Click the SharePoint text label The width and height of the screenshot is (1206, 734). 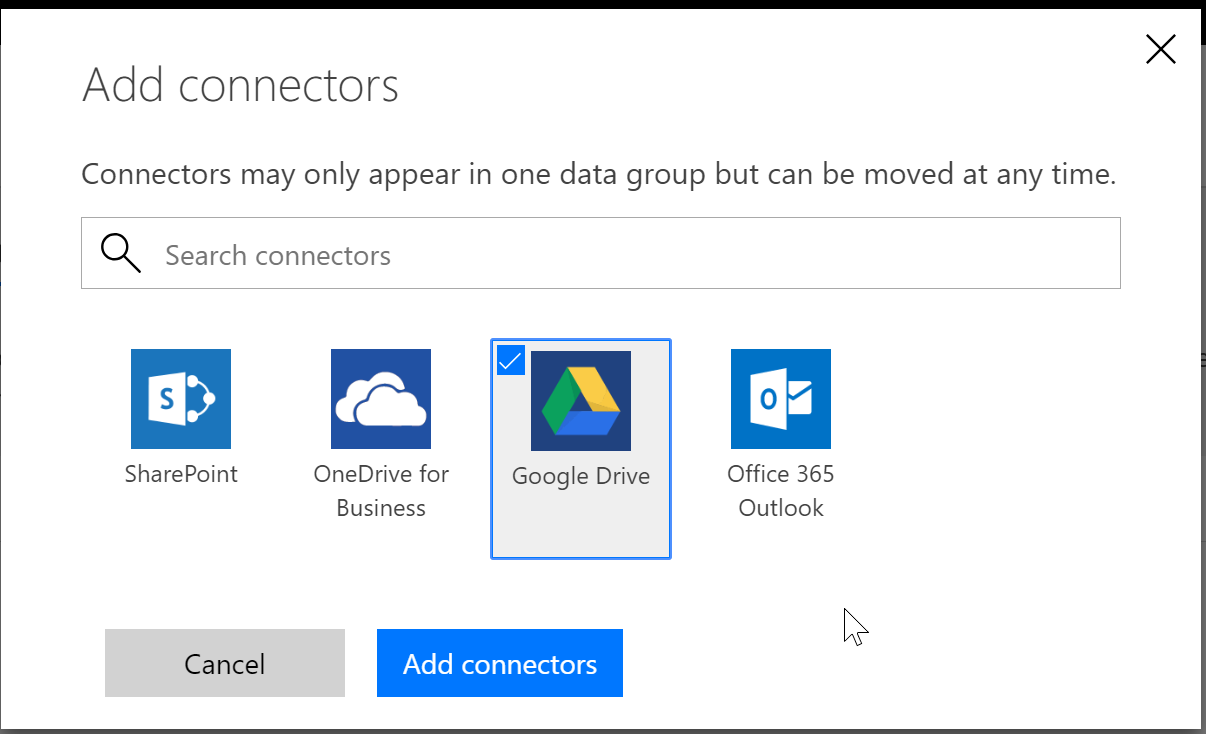181,474
